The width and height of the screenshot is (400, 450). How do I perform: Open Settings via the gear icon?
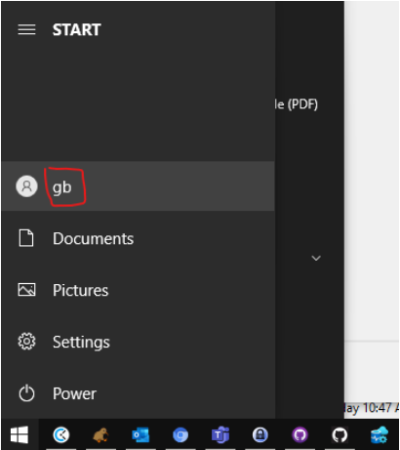[x=26, y=341]
